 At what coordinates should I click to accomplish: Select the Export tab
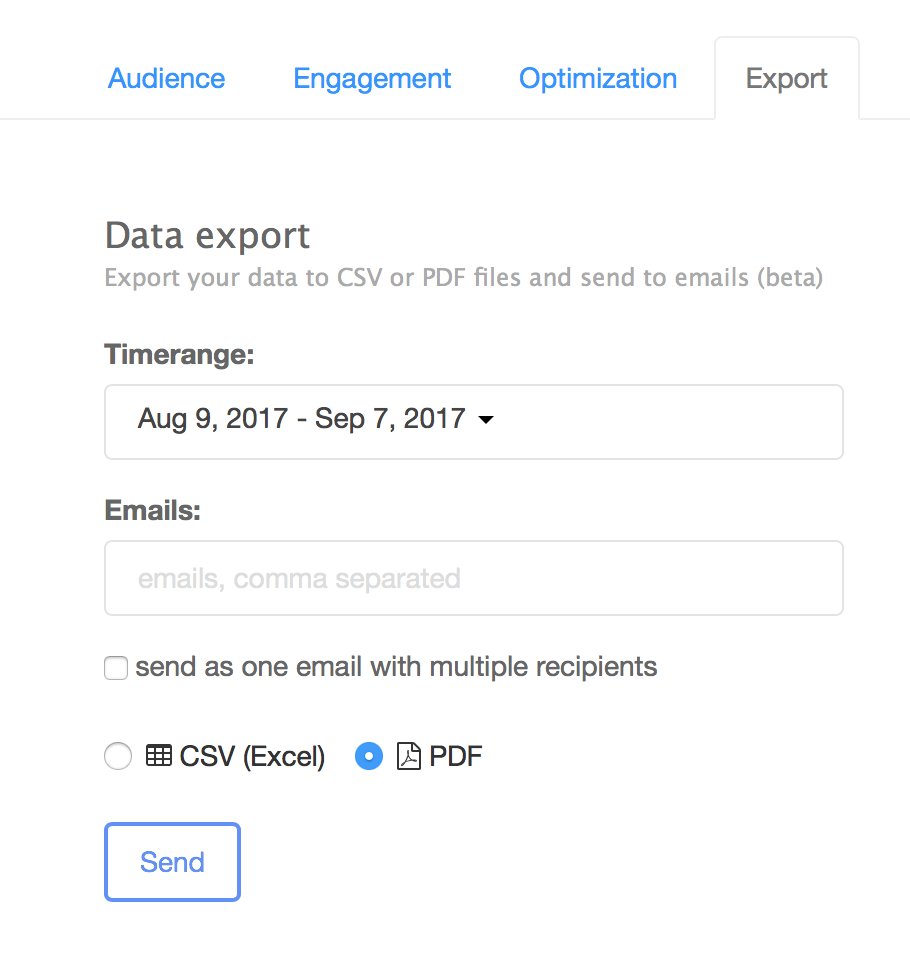[x=786, y=79]
